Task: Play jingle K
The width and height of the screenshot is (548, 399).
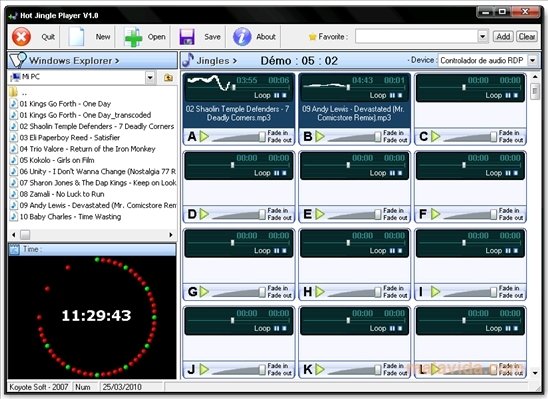Action: point(320,369)
